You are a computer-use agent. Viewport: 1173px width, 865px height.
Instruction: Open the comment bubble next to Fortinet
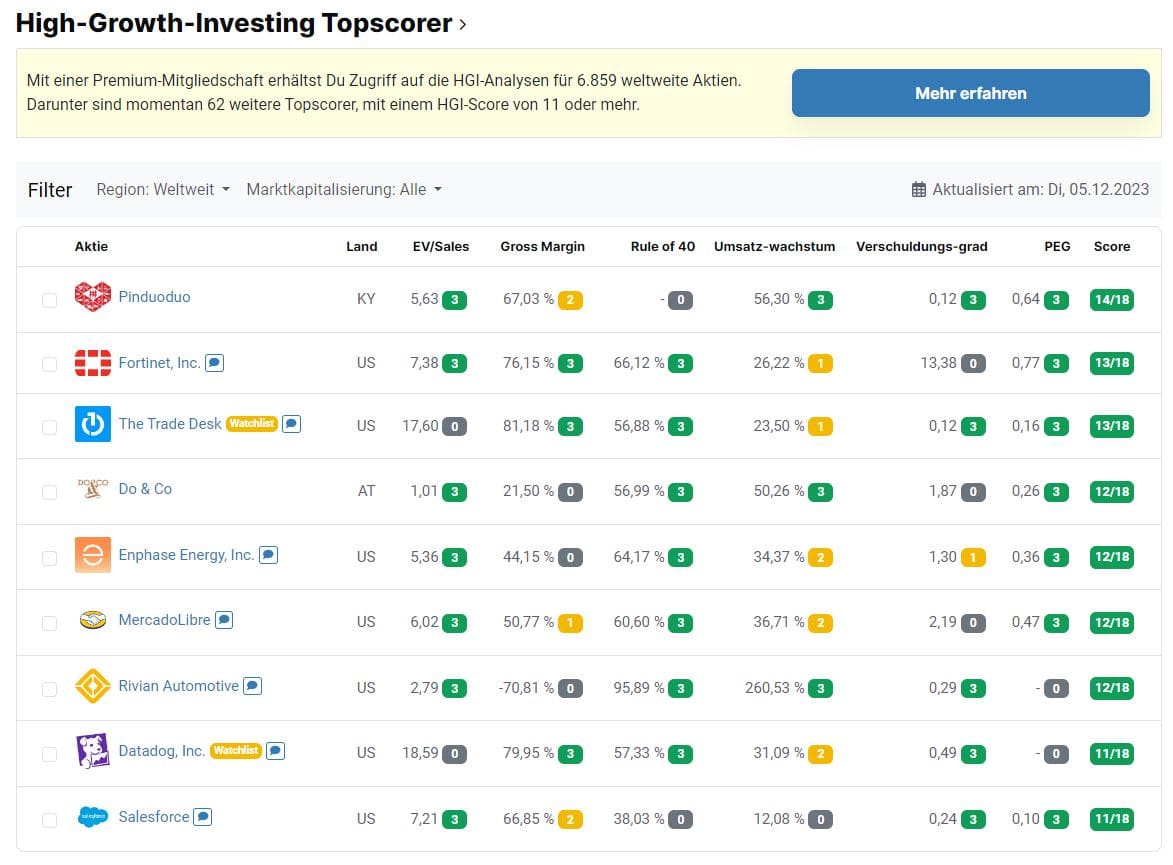(x=214, y=363)
